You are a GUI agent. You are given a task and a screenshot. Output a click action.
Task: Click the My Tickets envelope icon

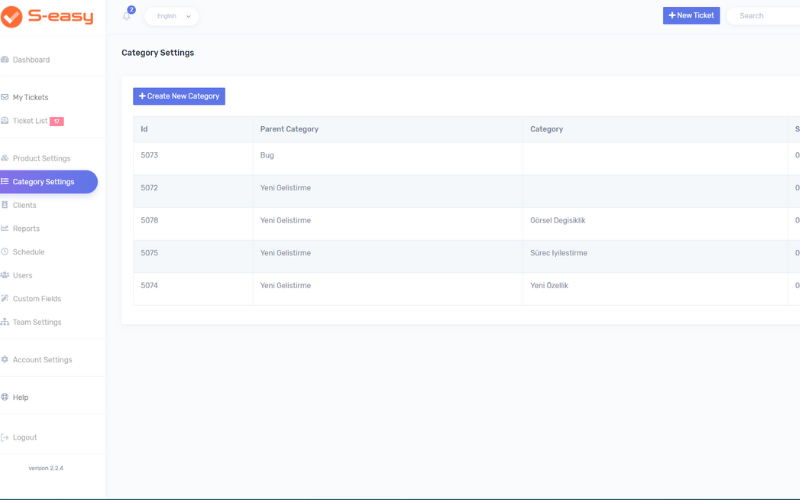(5, 97)
